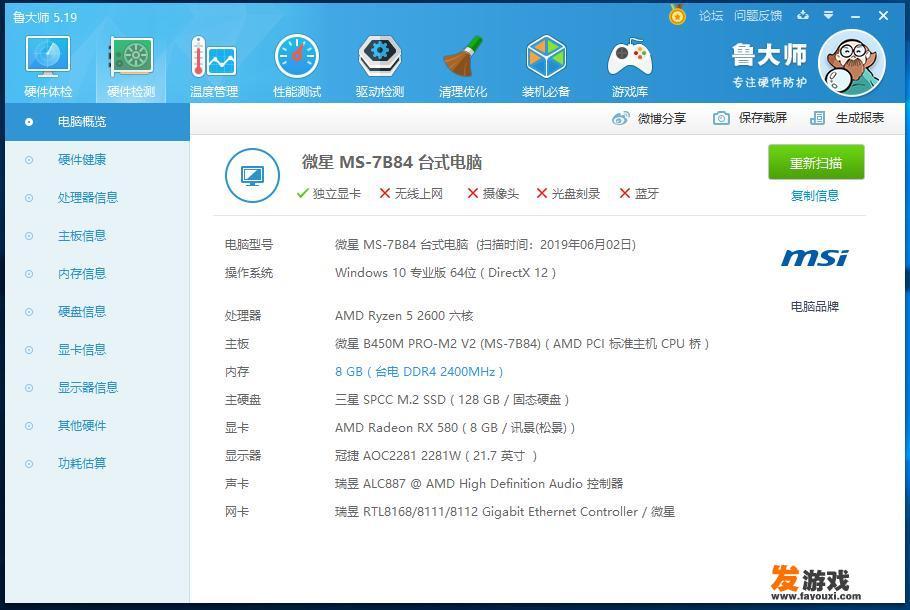Click the MSI brand logo
910x610 pixels.
pyautogui.click(x=814, y=258)
